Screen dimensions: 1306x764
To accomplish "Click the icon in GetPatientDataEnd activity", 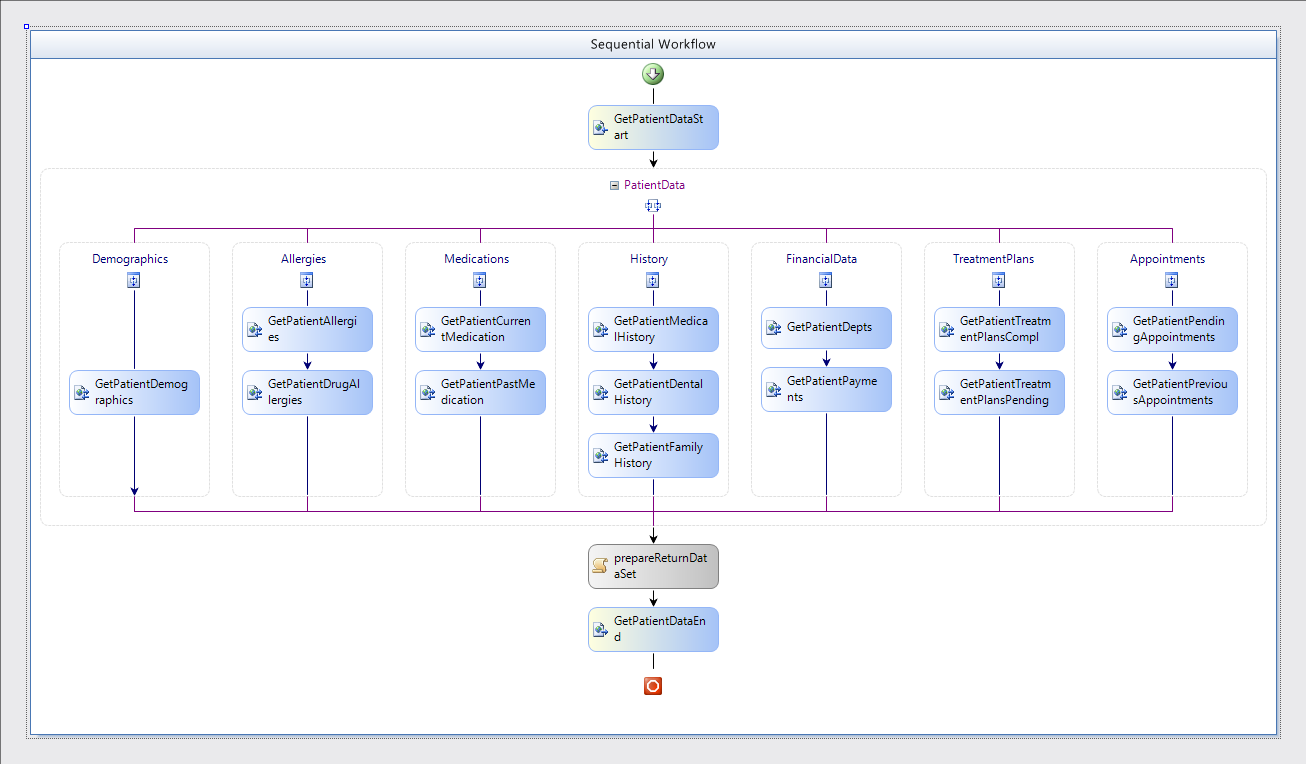I will (x=601, y=630).
